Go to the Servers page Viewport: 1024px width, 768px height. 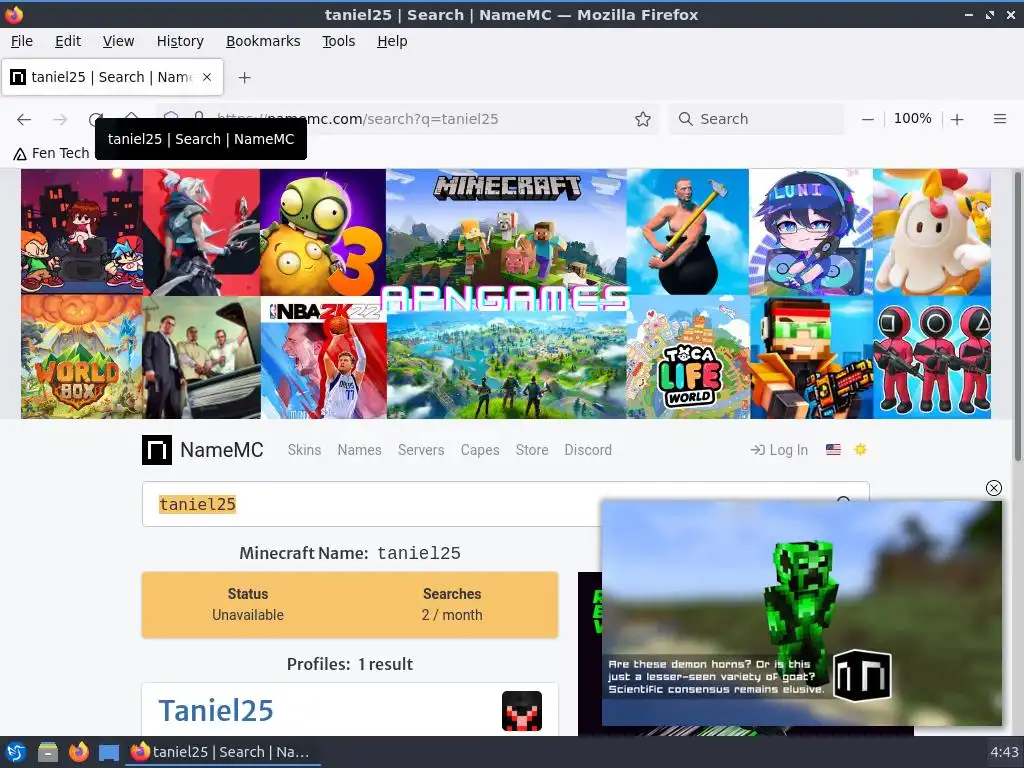pos(421,450)
